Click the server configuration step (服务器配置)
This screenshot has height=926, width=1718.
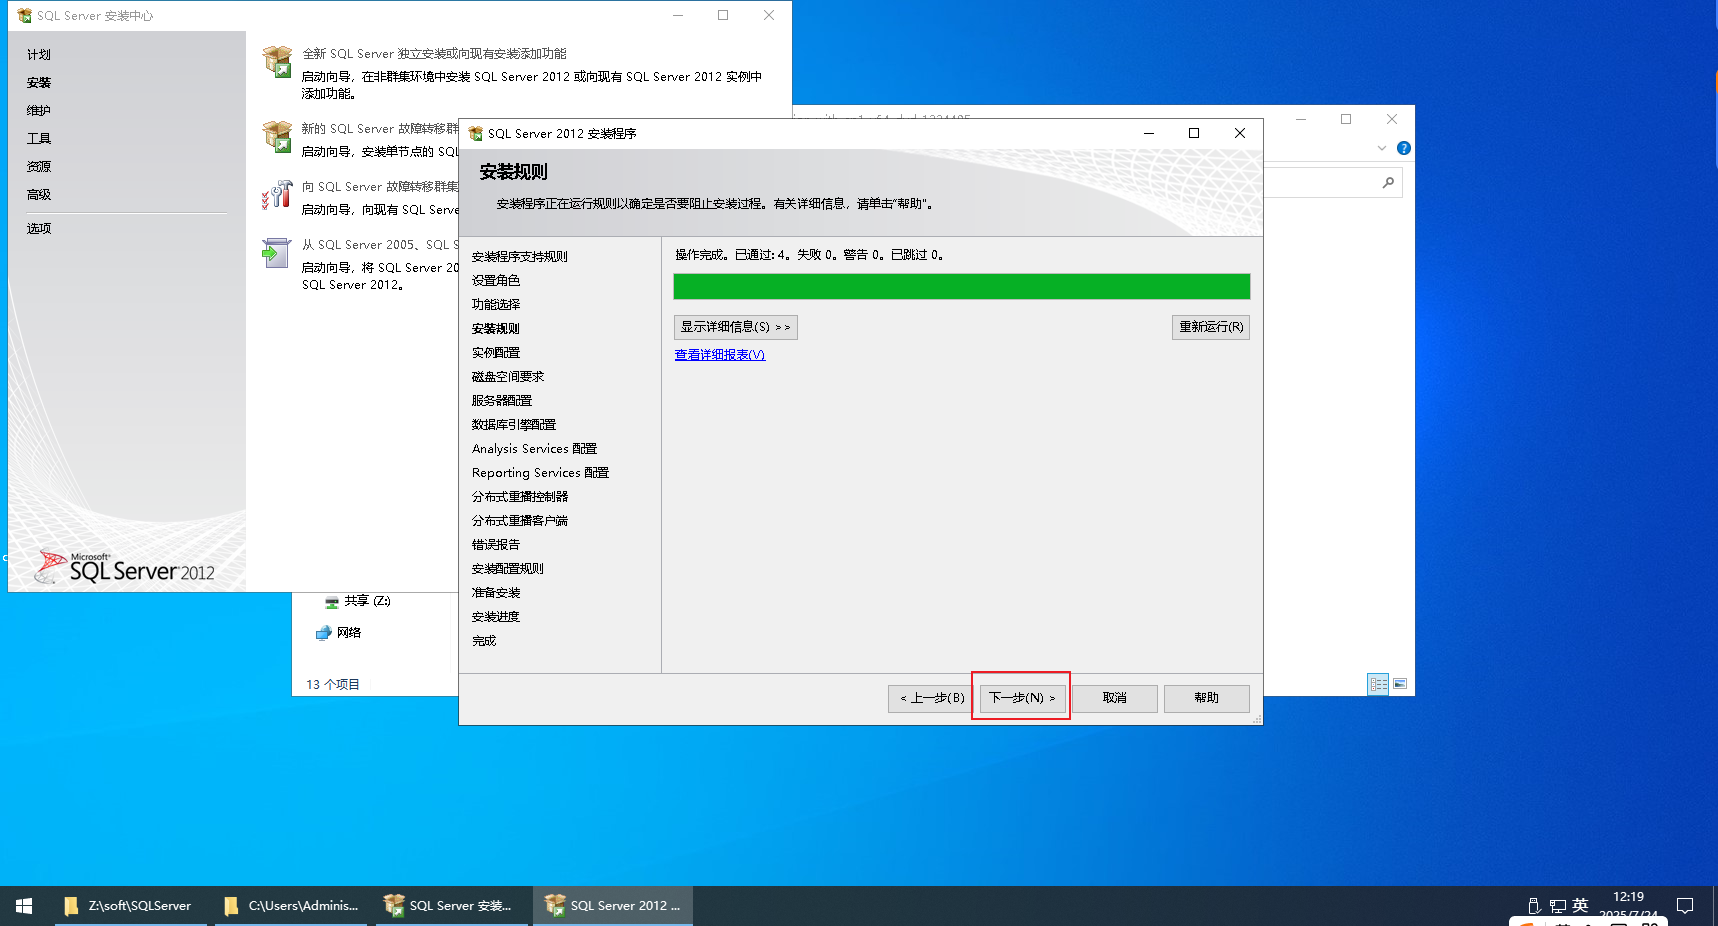point(502,401)
